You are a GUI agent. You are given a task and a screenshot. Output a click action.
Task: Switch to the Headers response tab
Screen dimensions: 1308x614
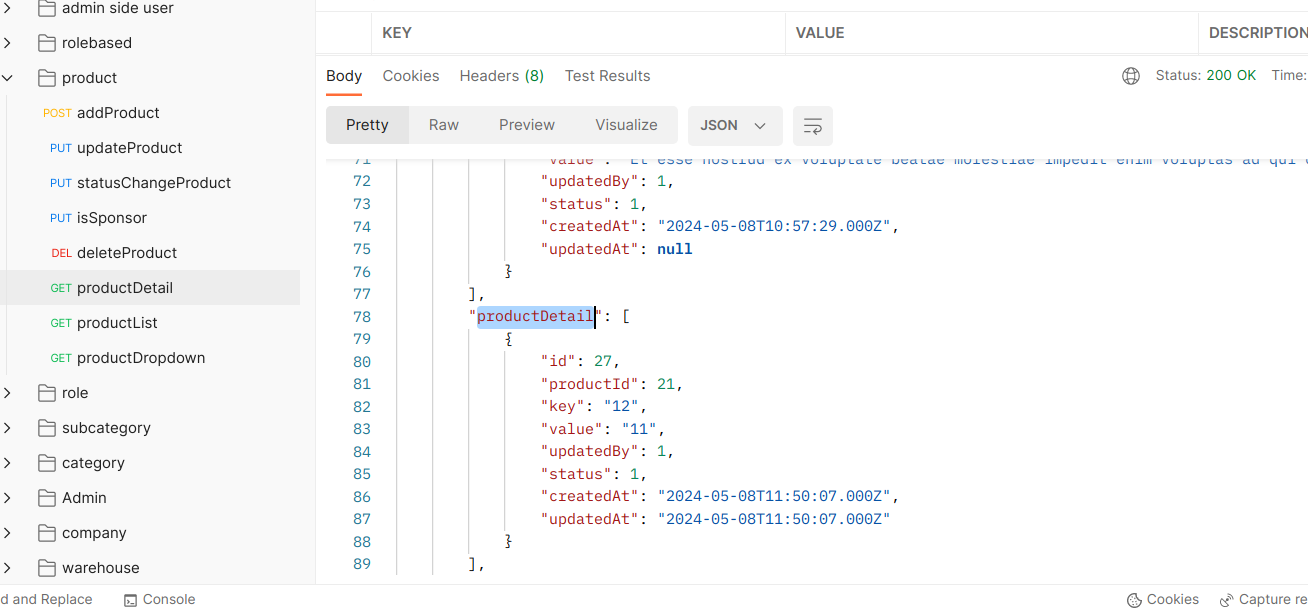(501, 76)
